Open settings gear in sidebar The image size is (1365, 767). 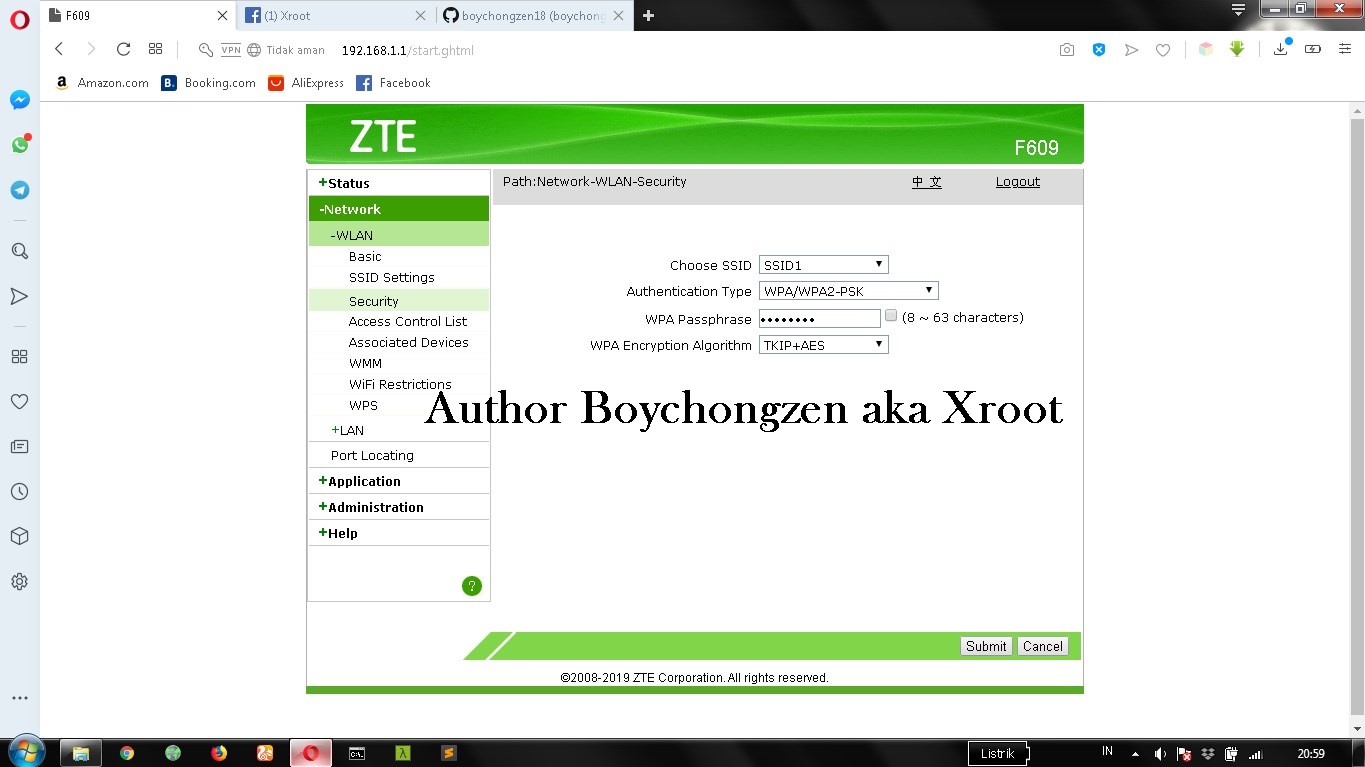click(19, 581)
